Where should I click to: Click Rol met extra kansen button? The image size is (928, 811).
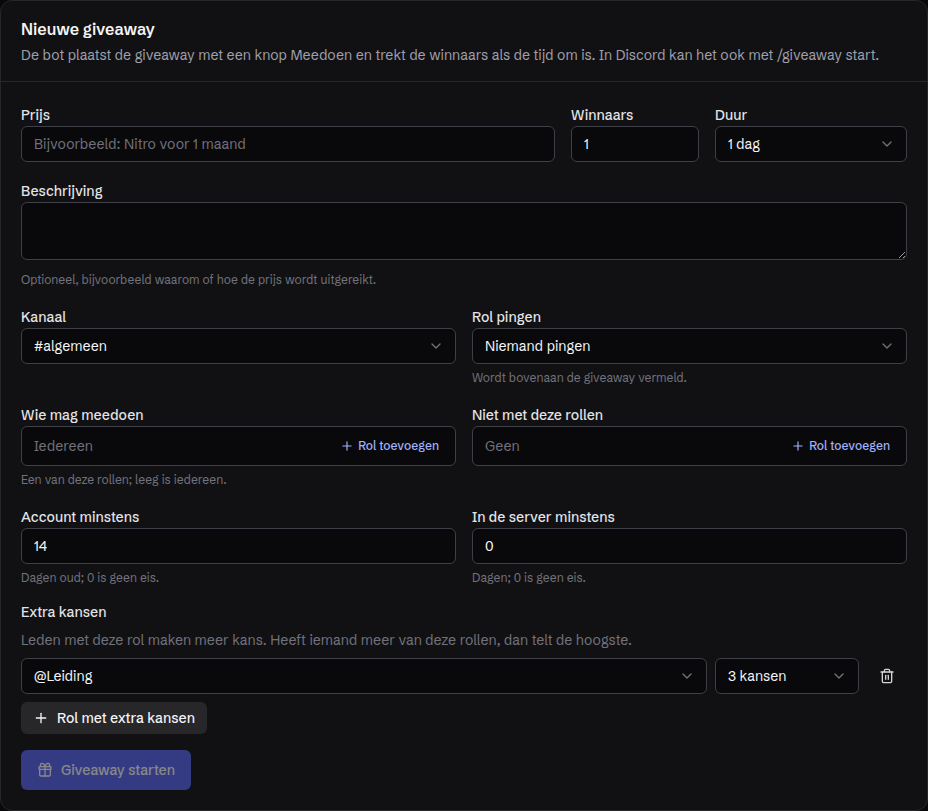[114, 718]
